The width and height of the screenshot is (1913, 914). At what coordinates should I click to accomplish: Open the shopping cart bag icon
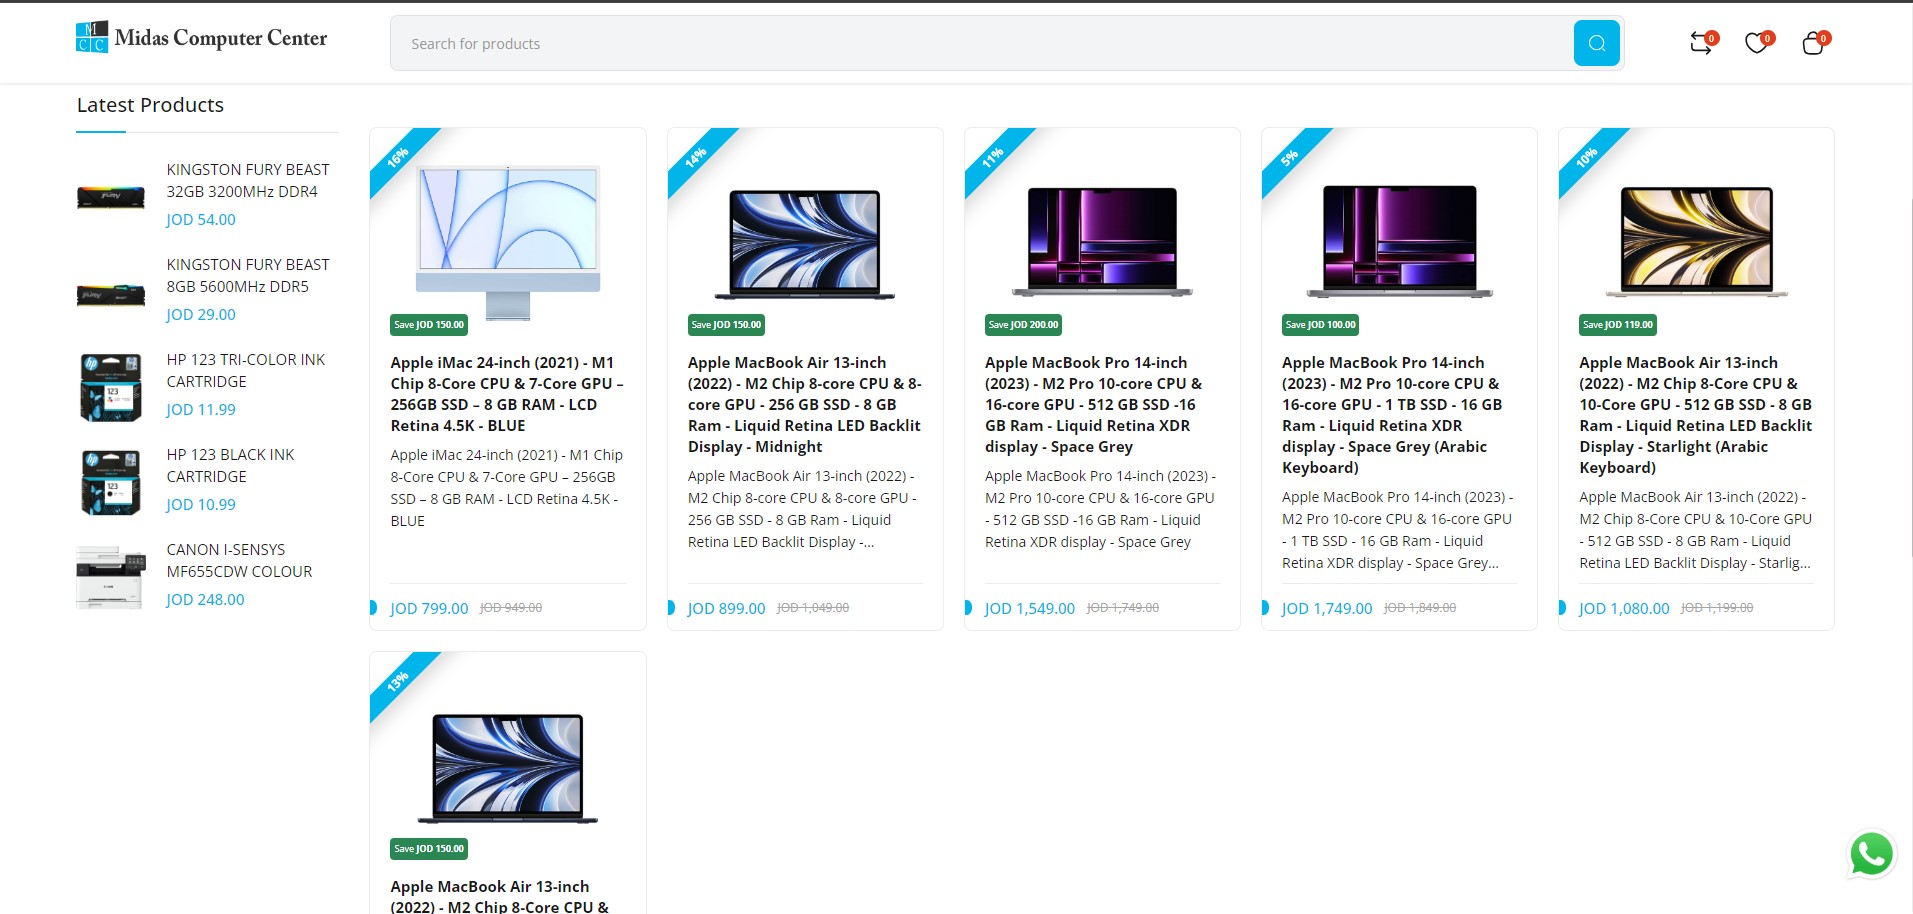coord(1812,43)
